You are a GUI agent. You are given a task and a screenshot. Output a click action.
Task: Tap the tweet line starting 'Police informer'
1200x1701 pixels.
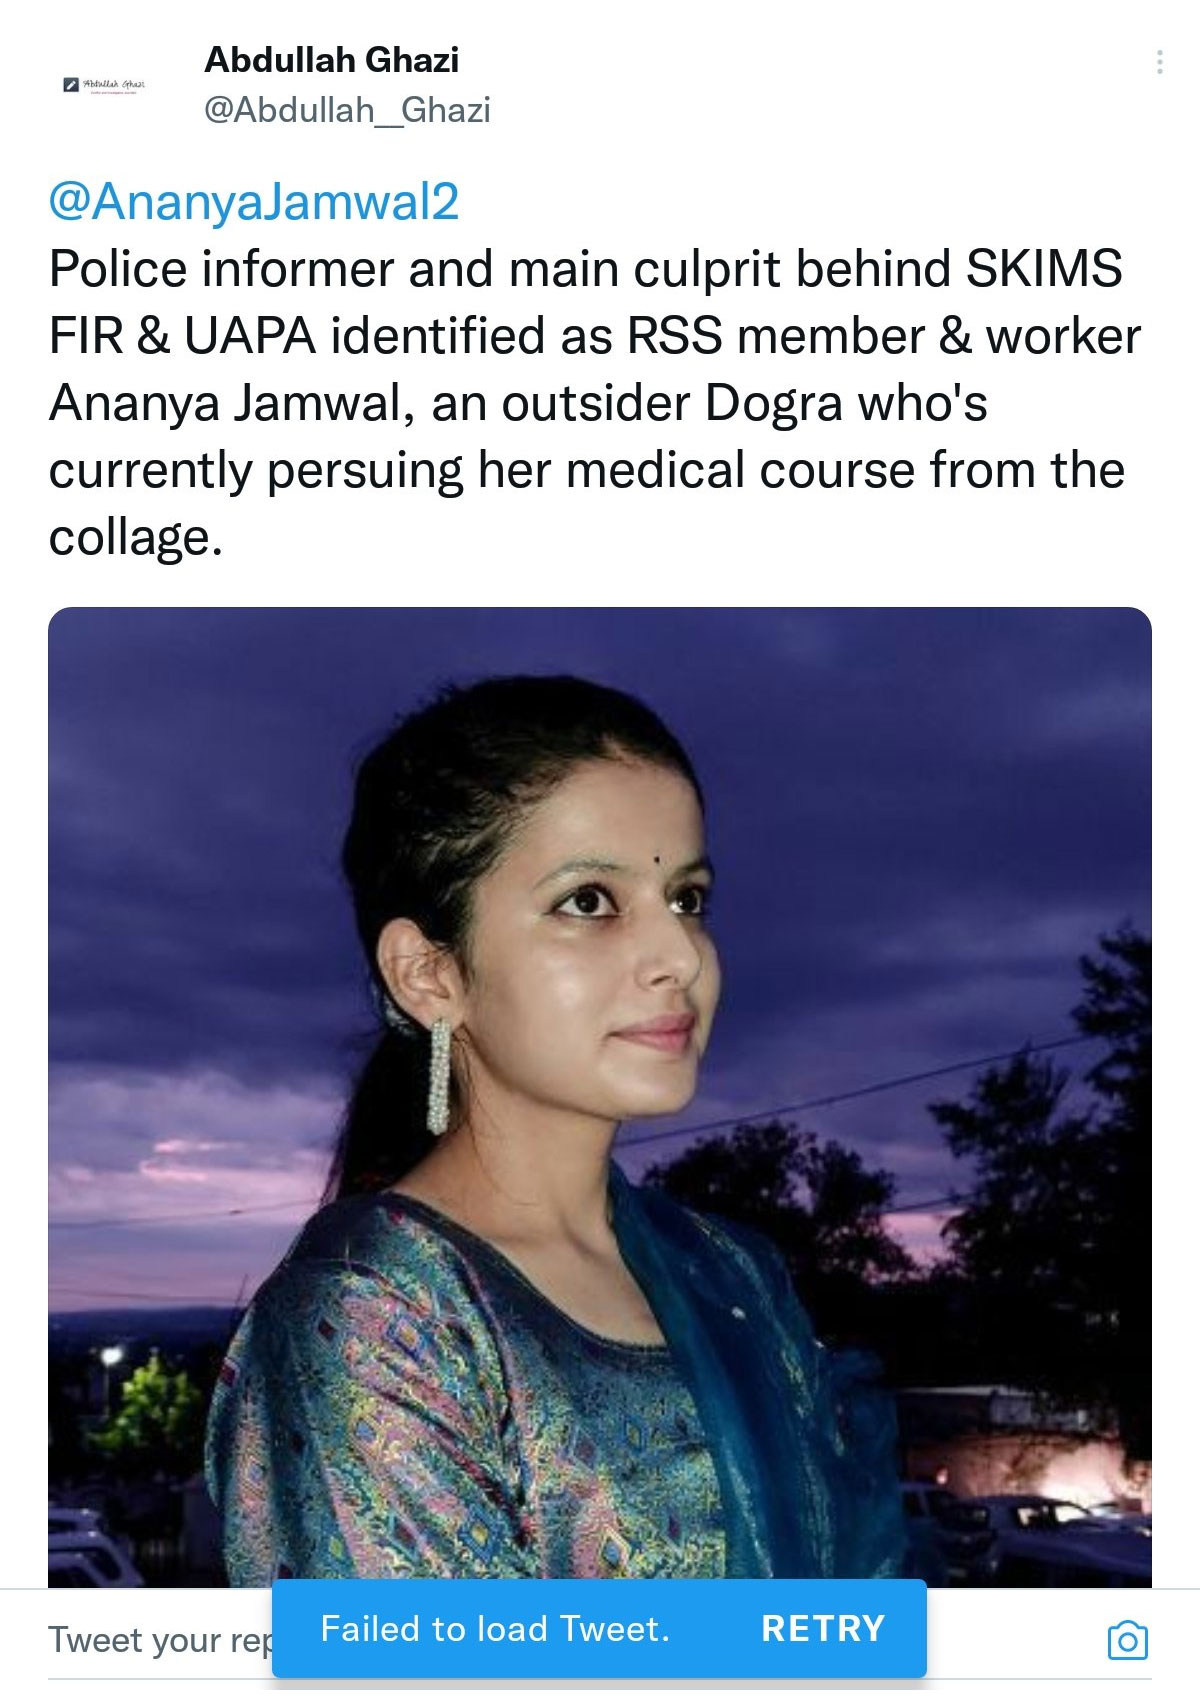pyautogui.click(x=585, y=269)
